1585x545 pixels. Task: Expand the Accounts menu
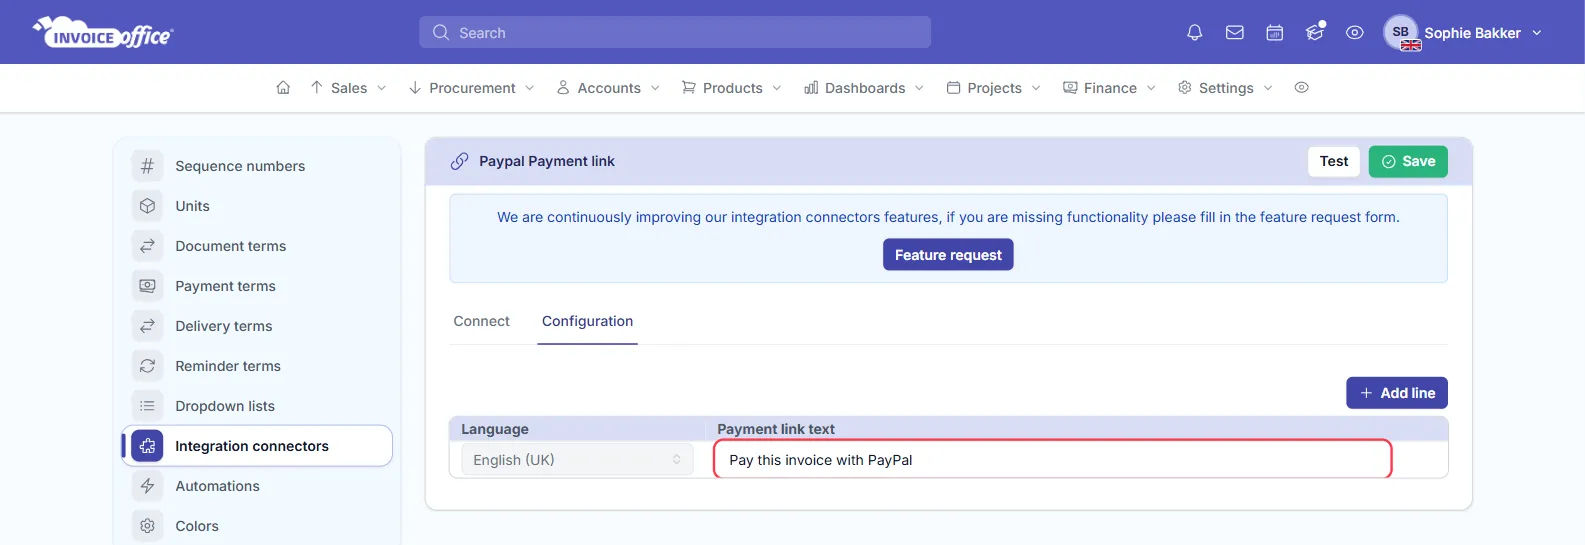click(608, 88)
